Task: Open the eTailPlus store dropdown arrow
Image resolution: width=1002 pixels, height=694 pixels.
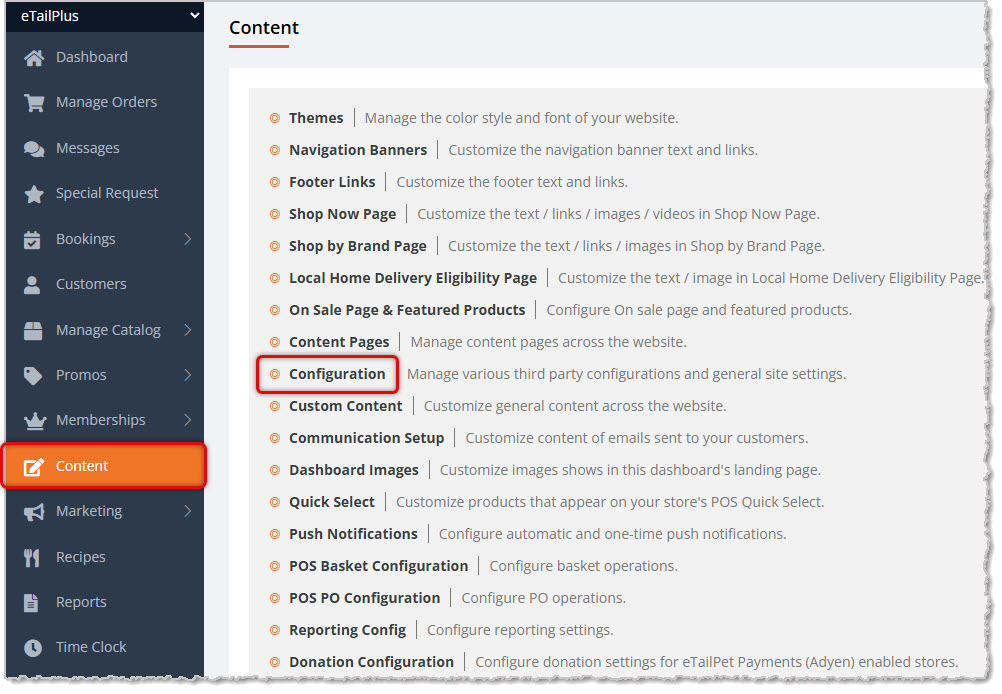Action: (x=194, y=15)
